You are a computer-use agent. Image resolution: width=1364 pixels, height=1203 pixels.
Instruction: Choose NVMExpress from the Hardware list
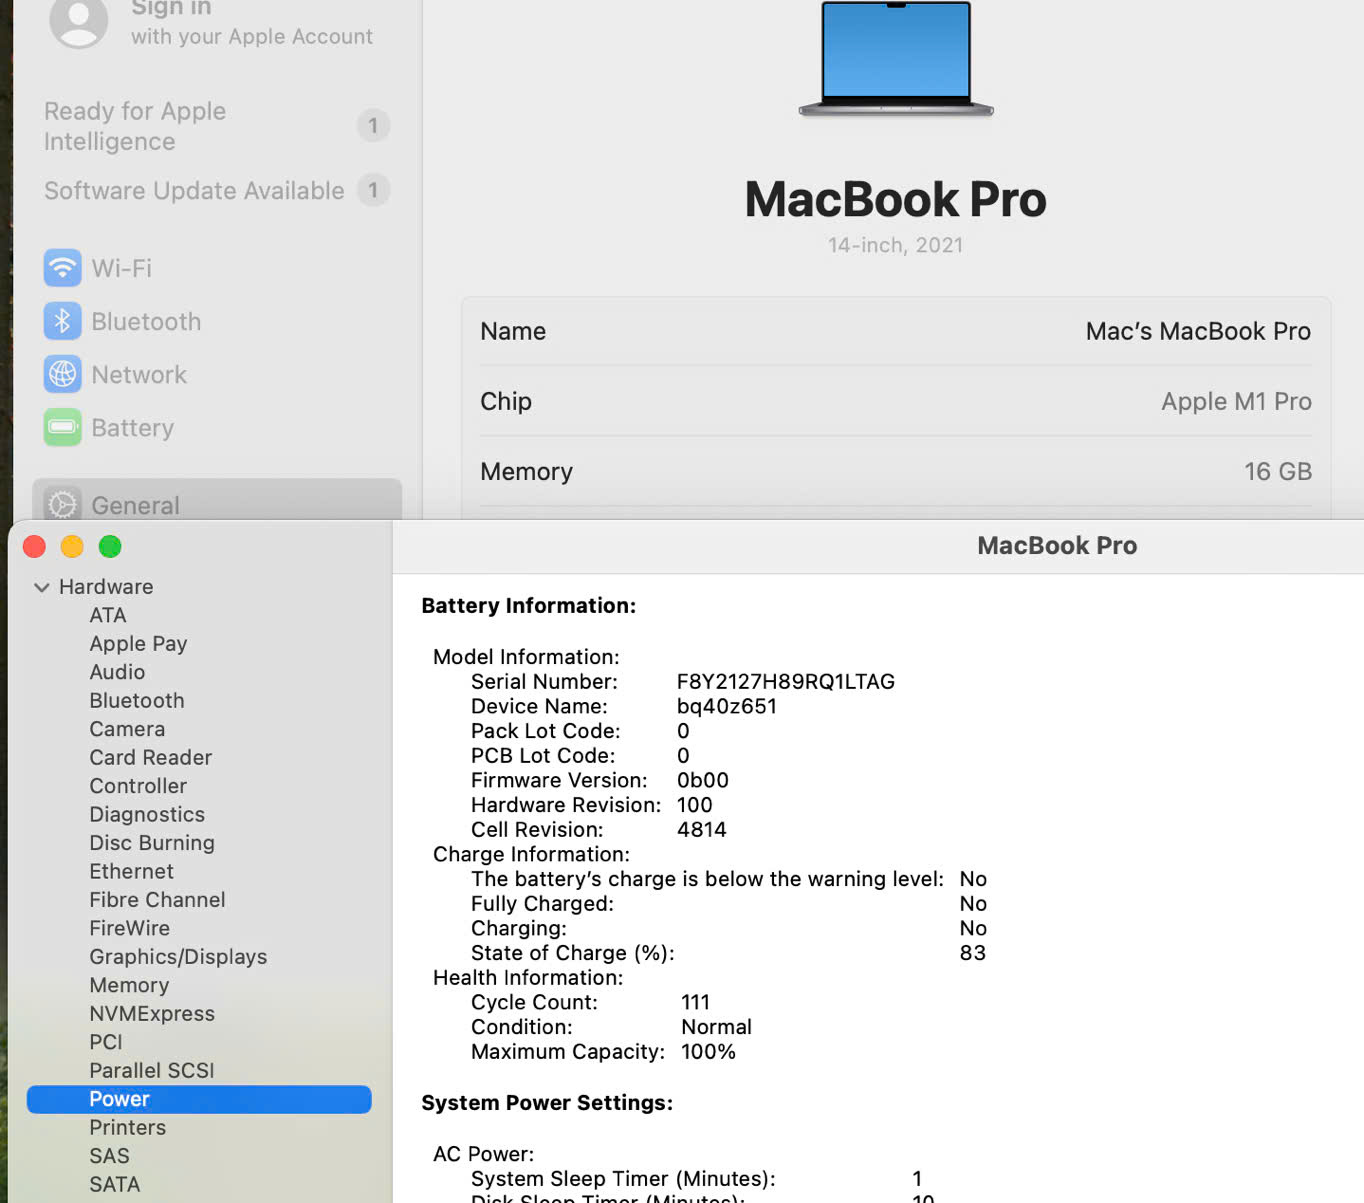coord(152,1014)
